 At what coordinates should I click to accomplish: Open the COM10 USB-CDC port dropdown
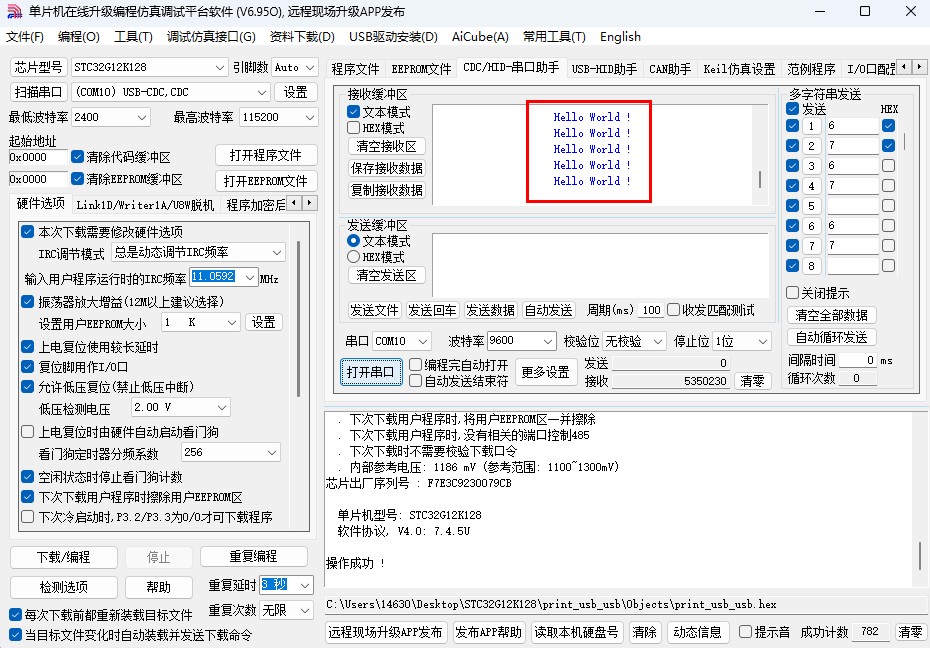[262, 92]
